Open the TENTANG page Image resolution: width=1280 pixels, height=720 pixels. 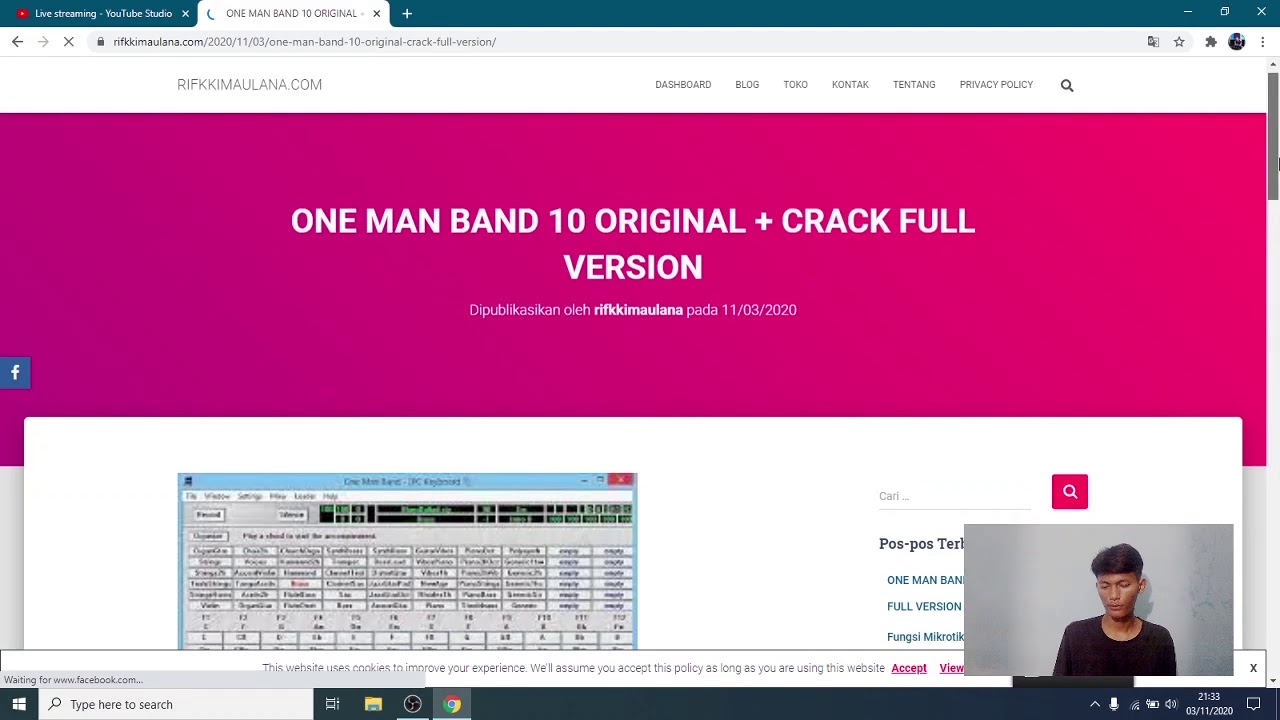tap(914, 85)
